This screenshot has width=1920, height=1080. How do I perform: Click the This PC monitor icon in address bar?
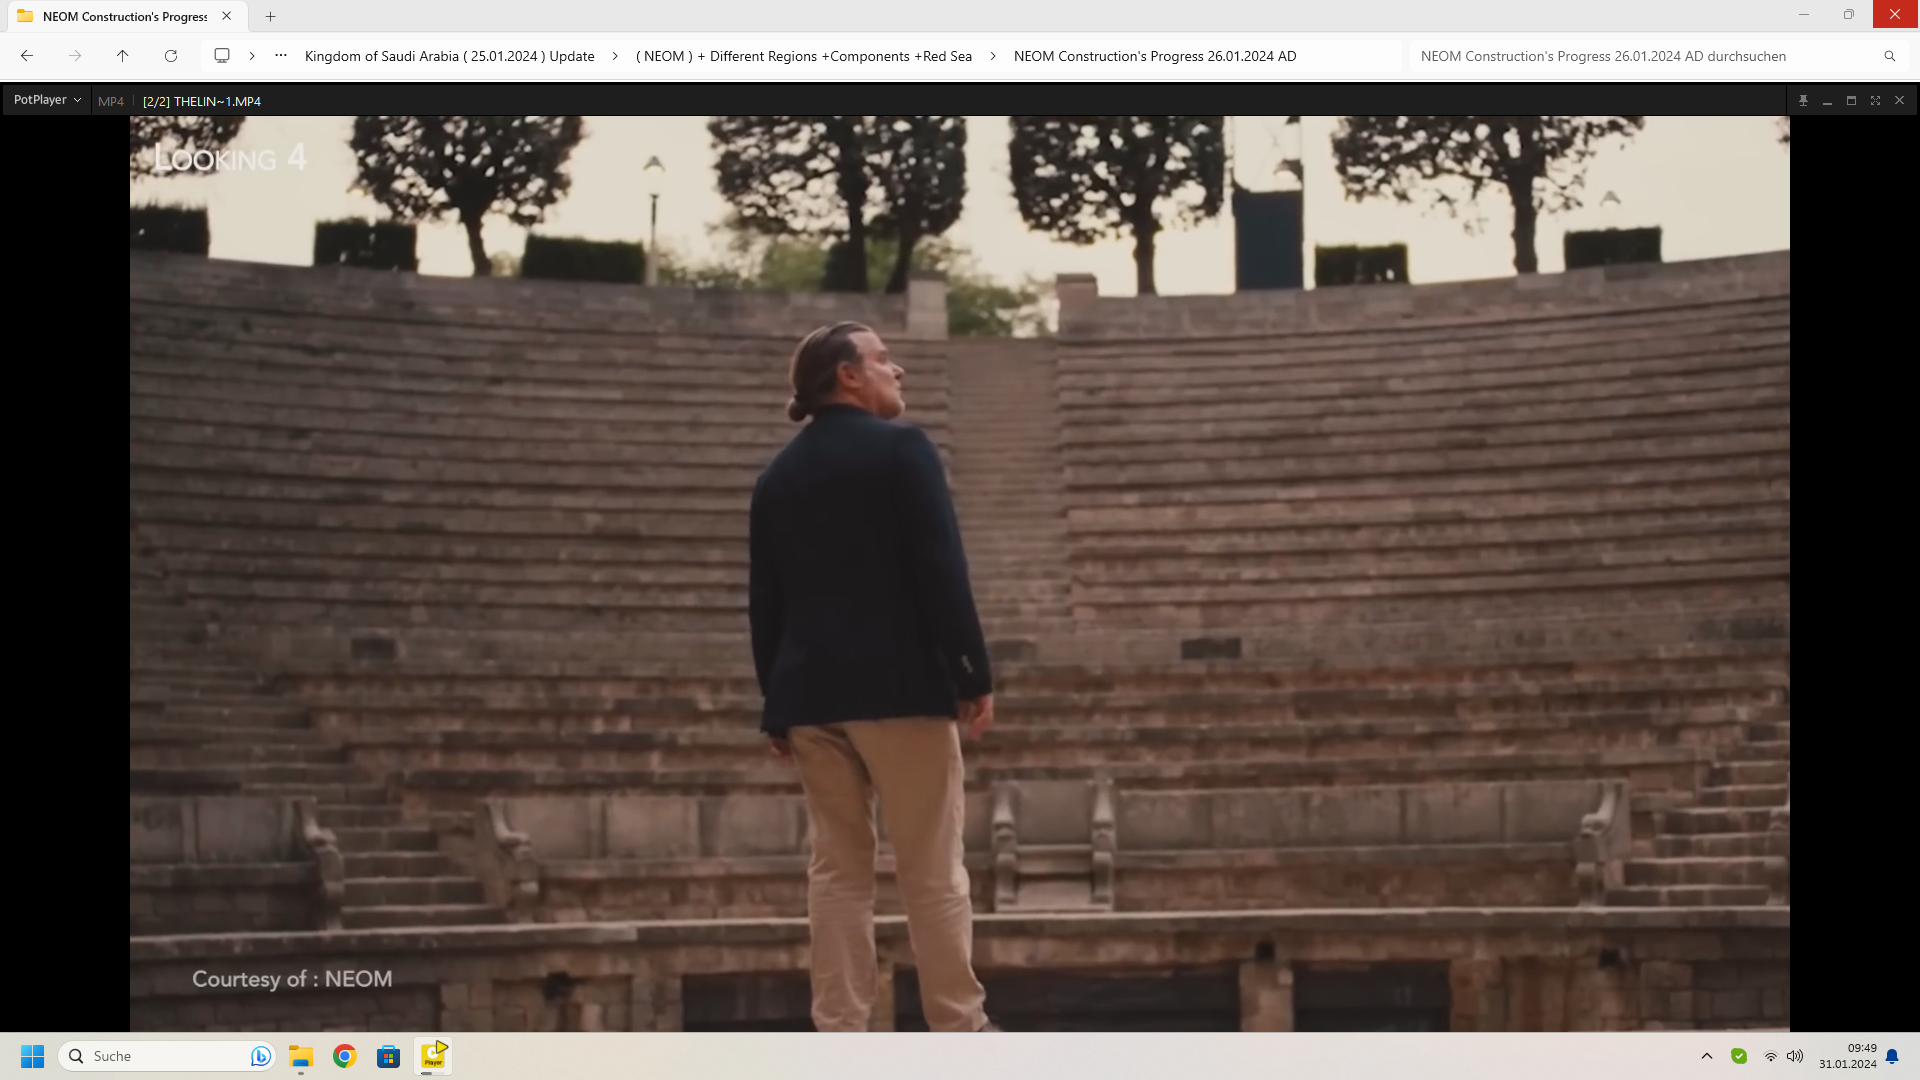(x=222, y=56)
